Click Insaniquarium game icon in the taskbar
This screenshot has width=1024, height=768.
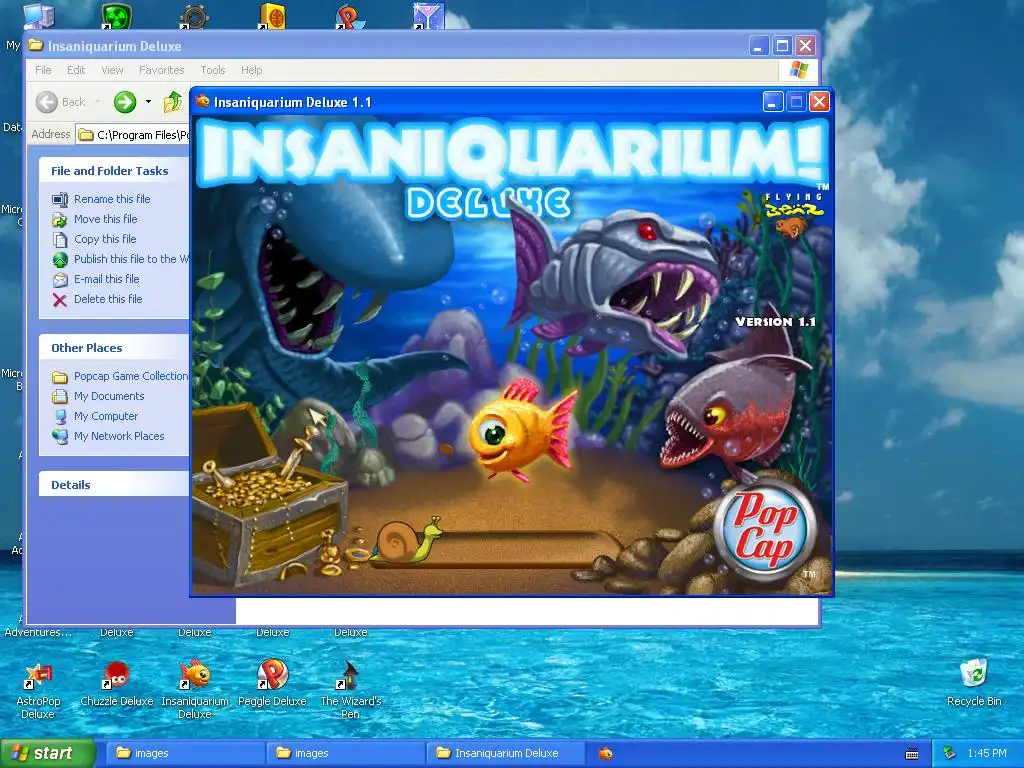pos(606,753)
